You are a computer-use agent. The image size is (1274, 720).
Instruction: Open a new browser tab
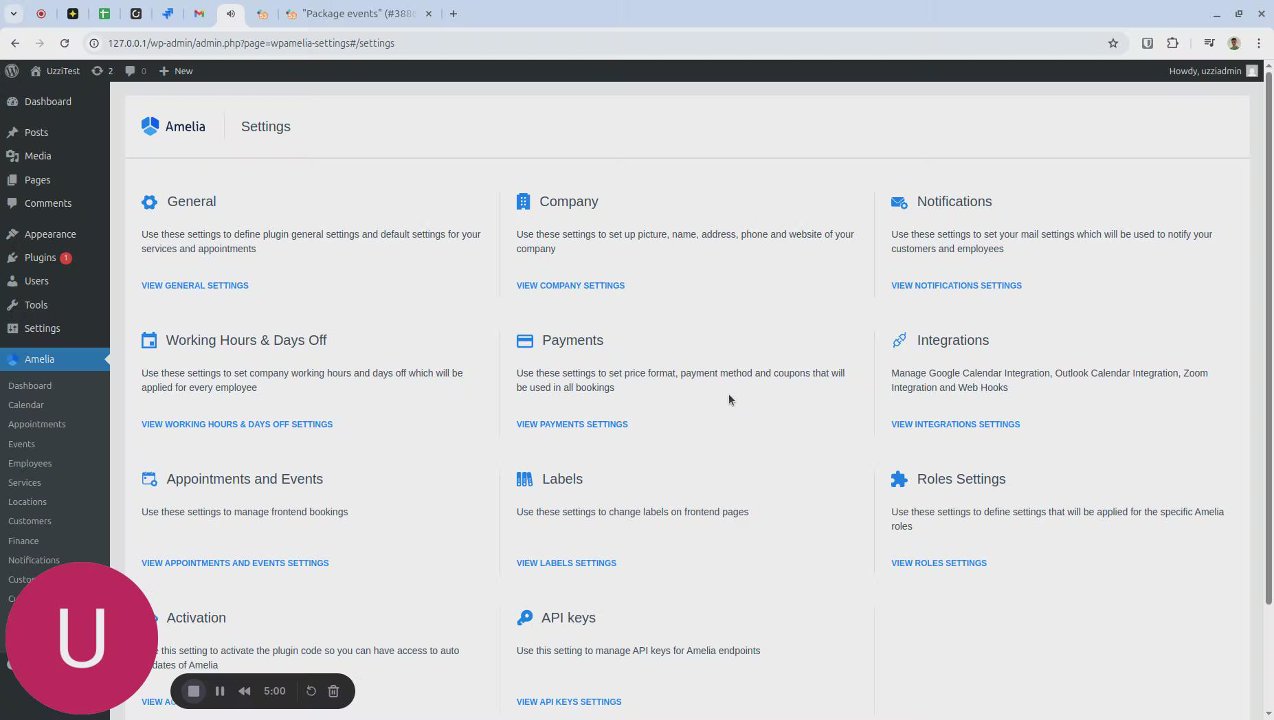pos(453,14)
